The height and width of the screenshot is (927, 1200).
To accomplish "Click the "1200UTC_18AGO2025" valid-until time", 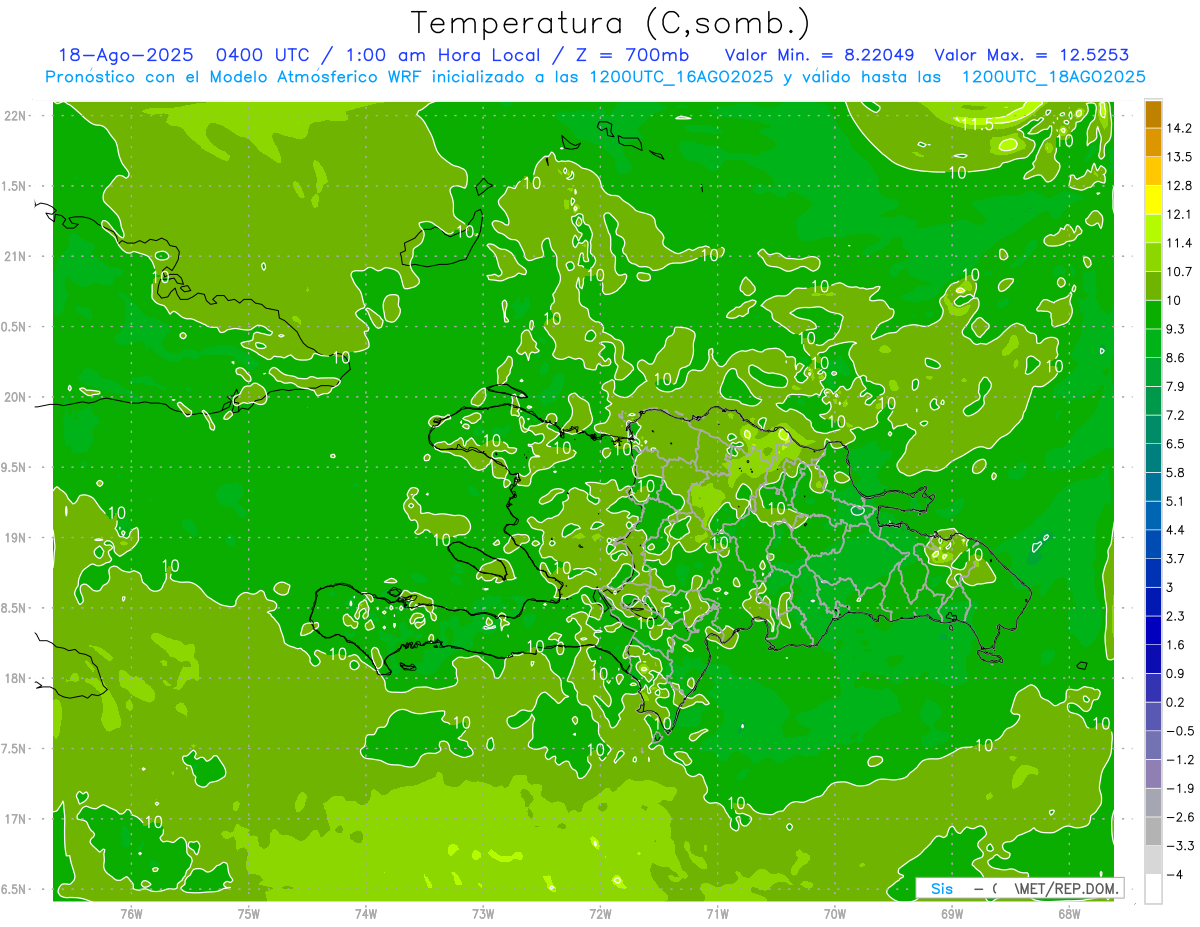I will point(1053,77).
